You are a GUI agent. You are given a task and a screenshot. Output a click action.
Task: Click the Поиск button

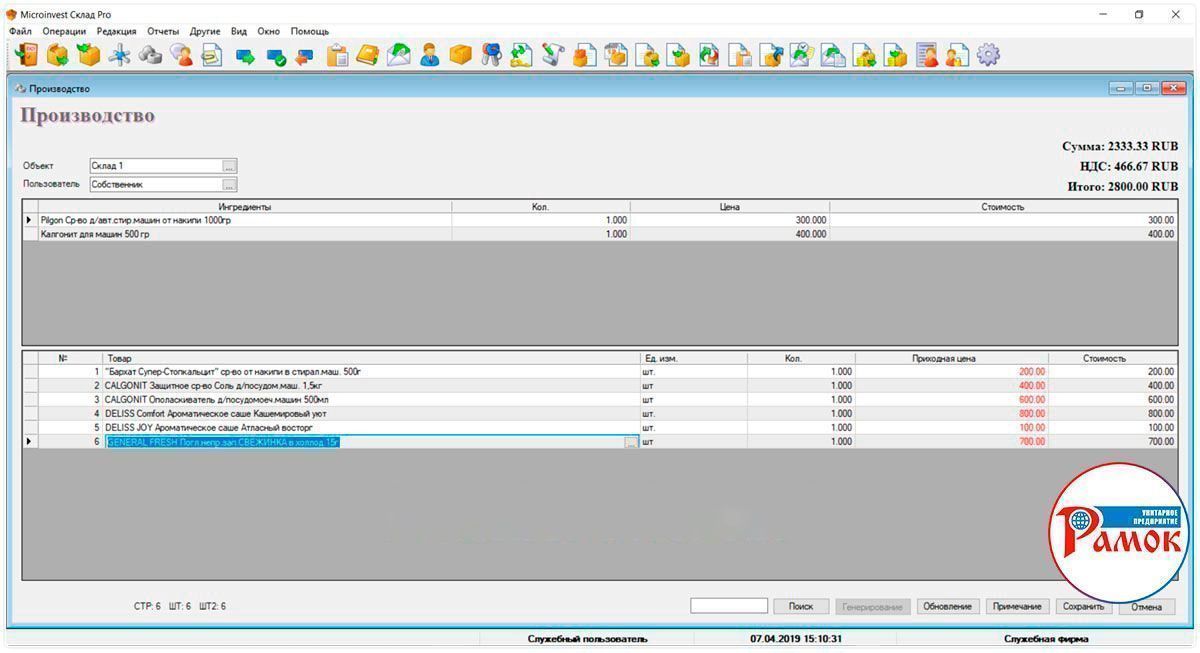tap(800, 606)
